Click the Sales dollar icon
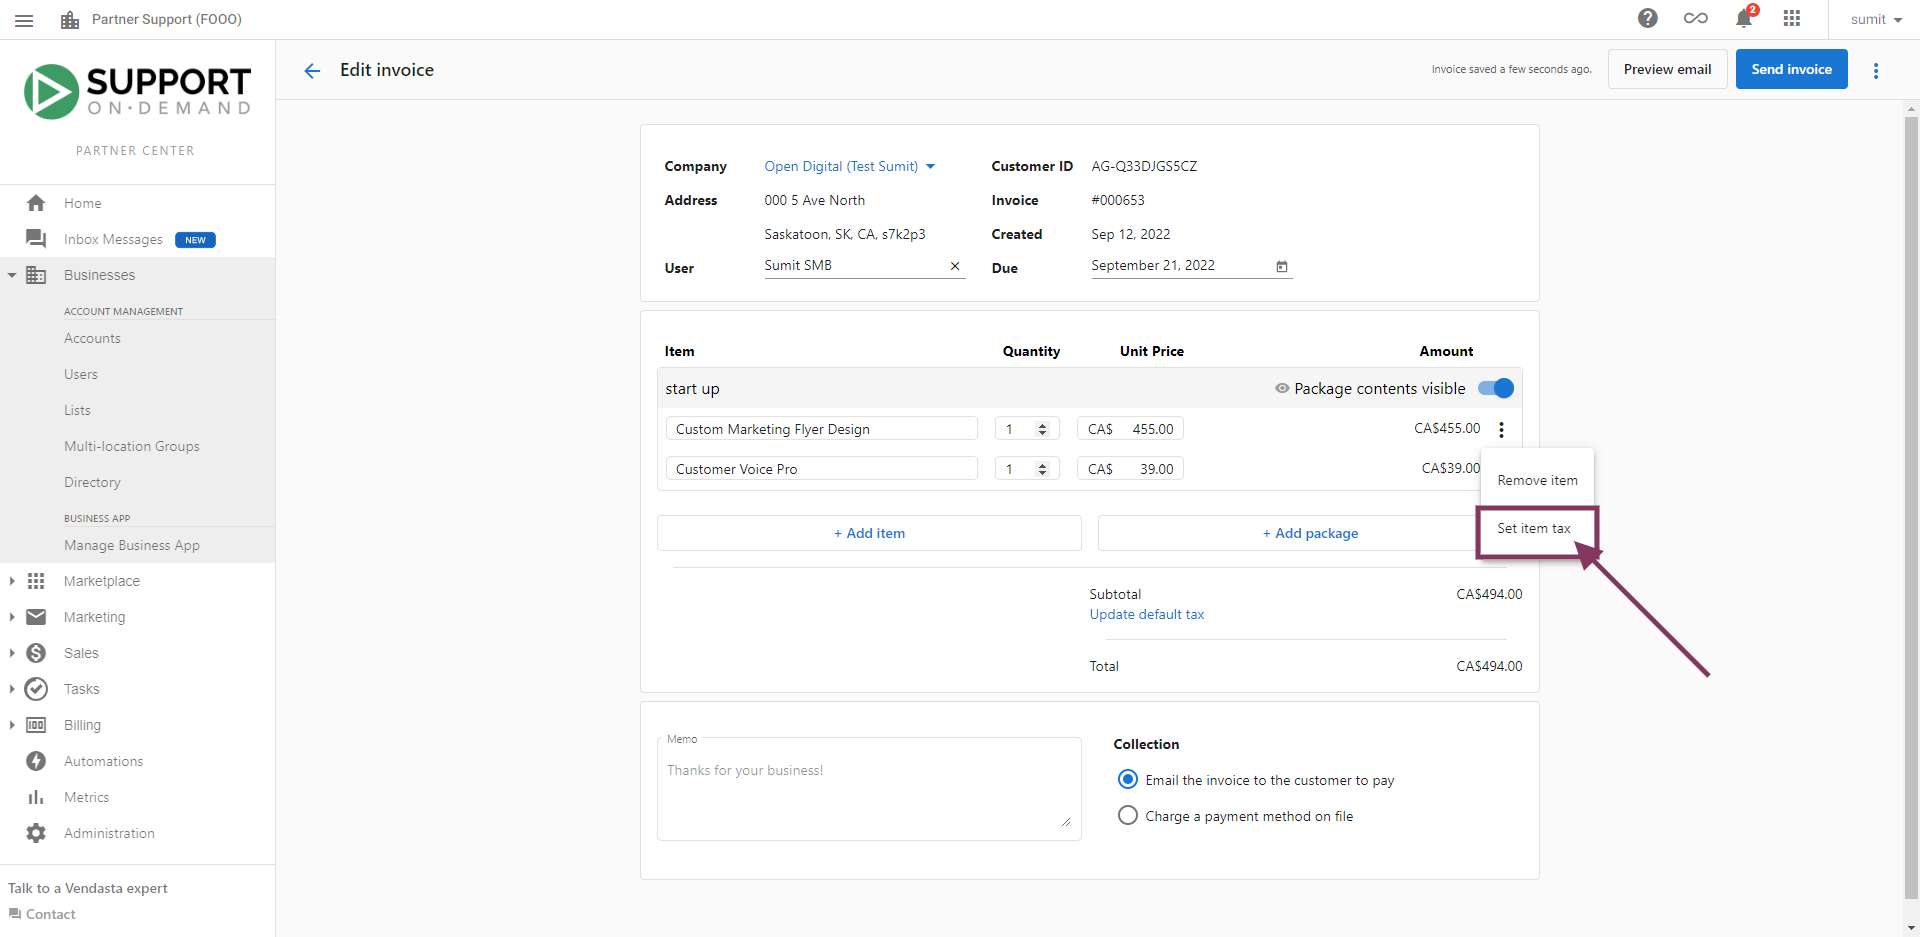Image resolution: width=1920 pixels, height=937 pixels. (x=36, y=653)
